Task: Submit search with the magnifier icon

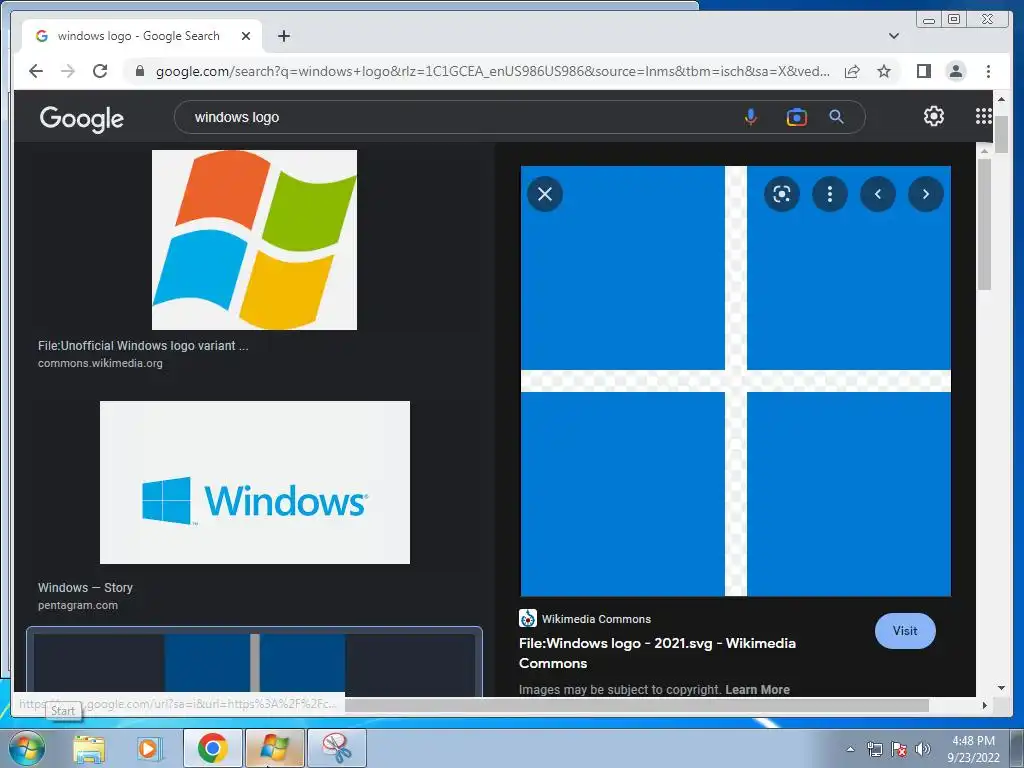Action: (x=837, y=117)
